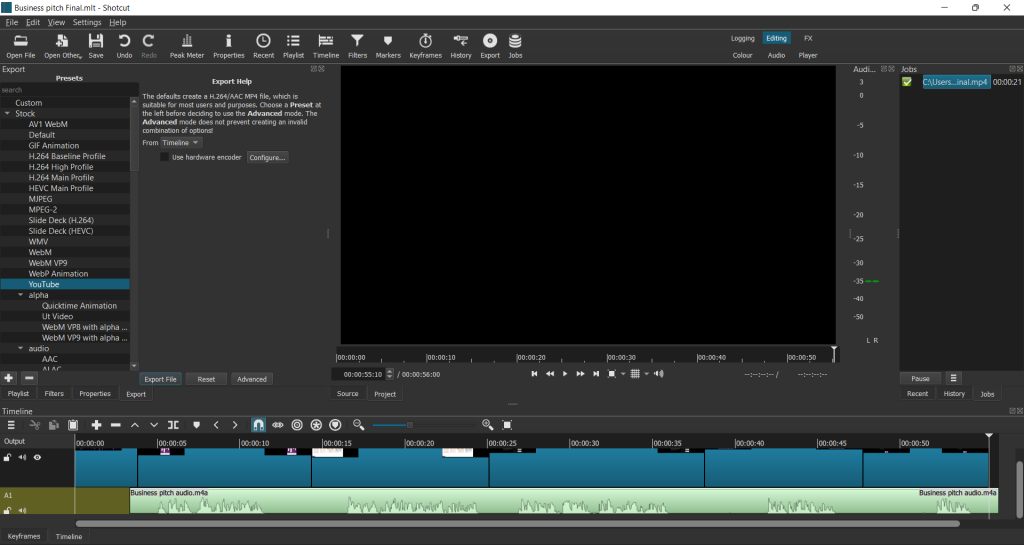
Task: Open the History toolbar icon
Action: pos(461,45)
